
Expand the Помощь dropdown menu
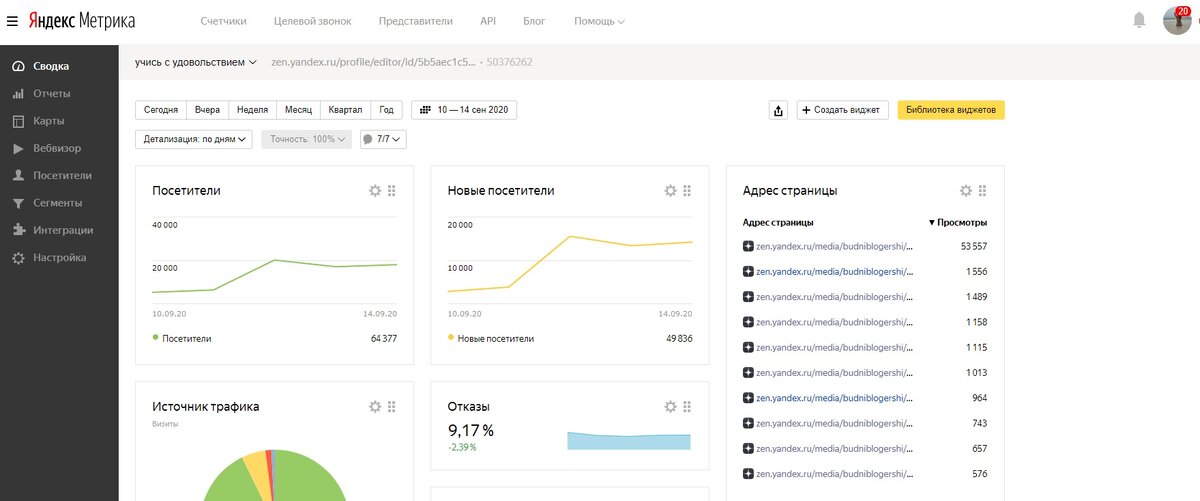pos(599,21)
